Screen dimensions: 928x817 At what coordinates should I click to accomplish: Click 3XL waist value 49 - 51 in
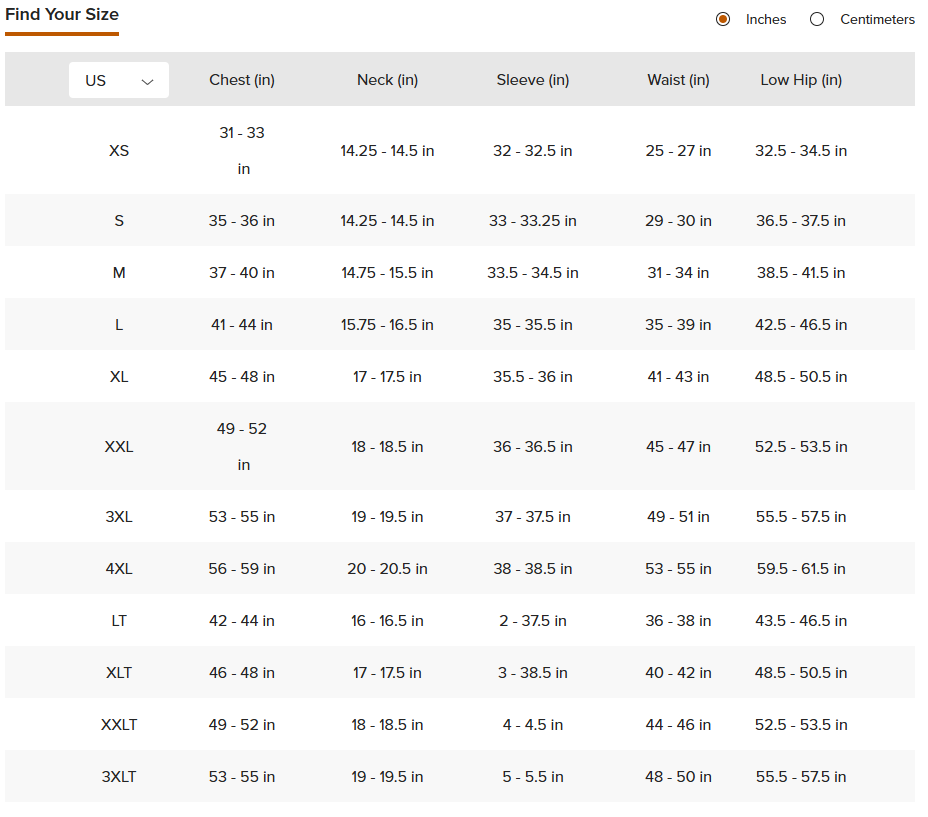(x=678, y=517)
